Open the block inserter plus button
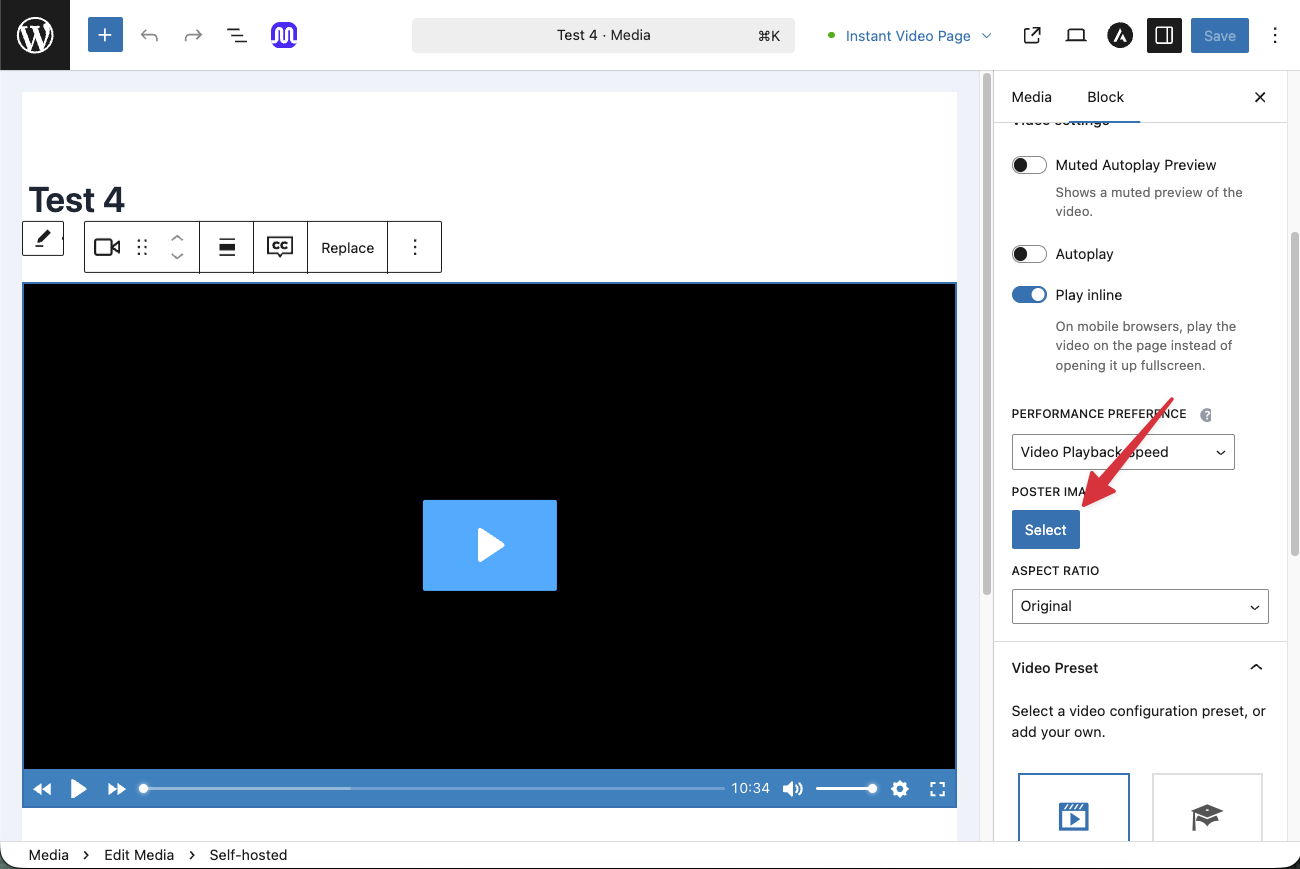1300x869 pixels. 105,35
